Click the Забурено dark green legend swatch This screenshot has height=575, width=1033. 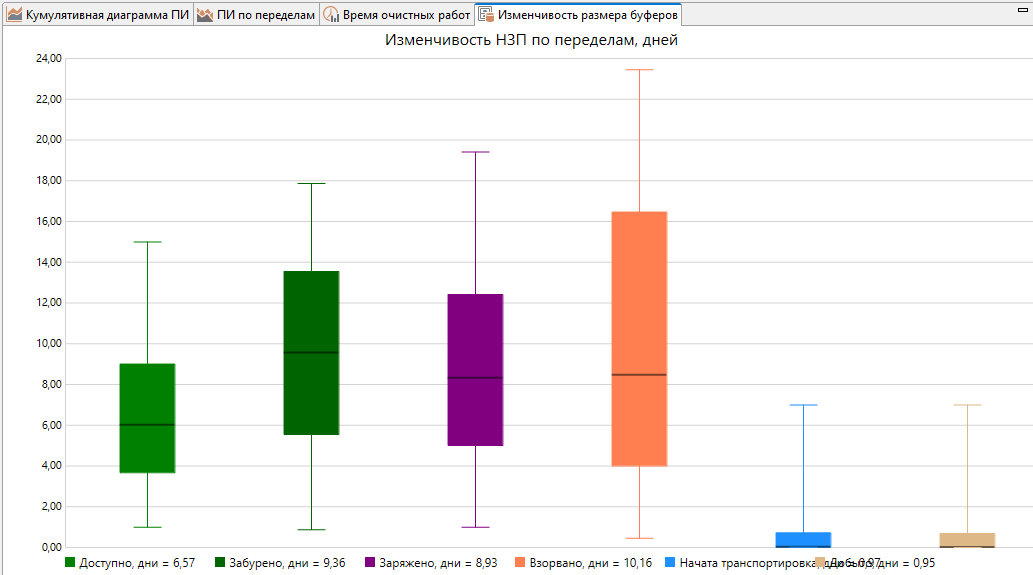coord(220,562)
